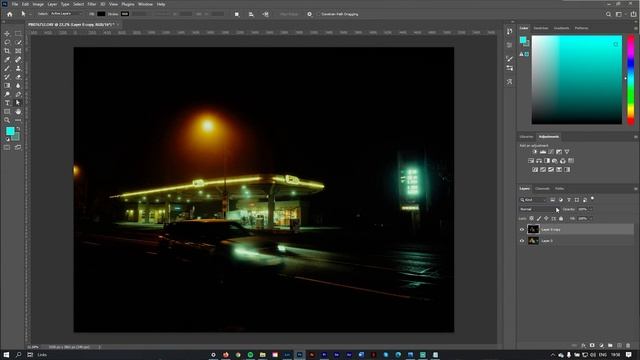640x360 pixels.
Task: Toggle the lock transparent pixels button
Action: (x=531, y=219)
